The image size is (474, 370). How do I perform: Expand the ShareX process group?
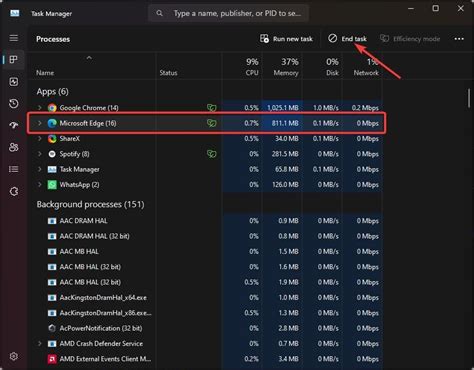pos(40,138)
